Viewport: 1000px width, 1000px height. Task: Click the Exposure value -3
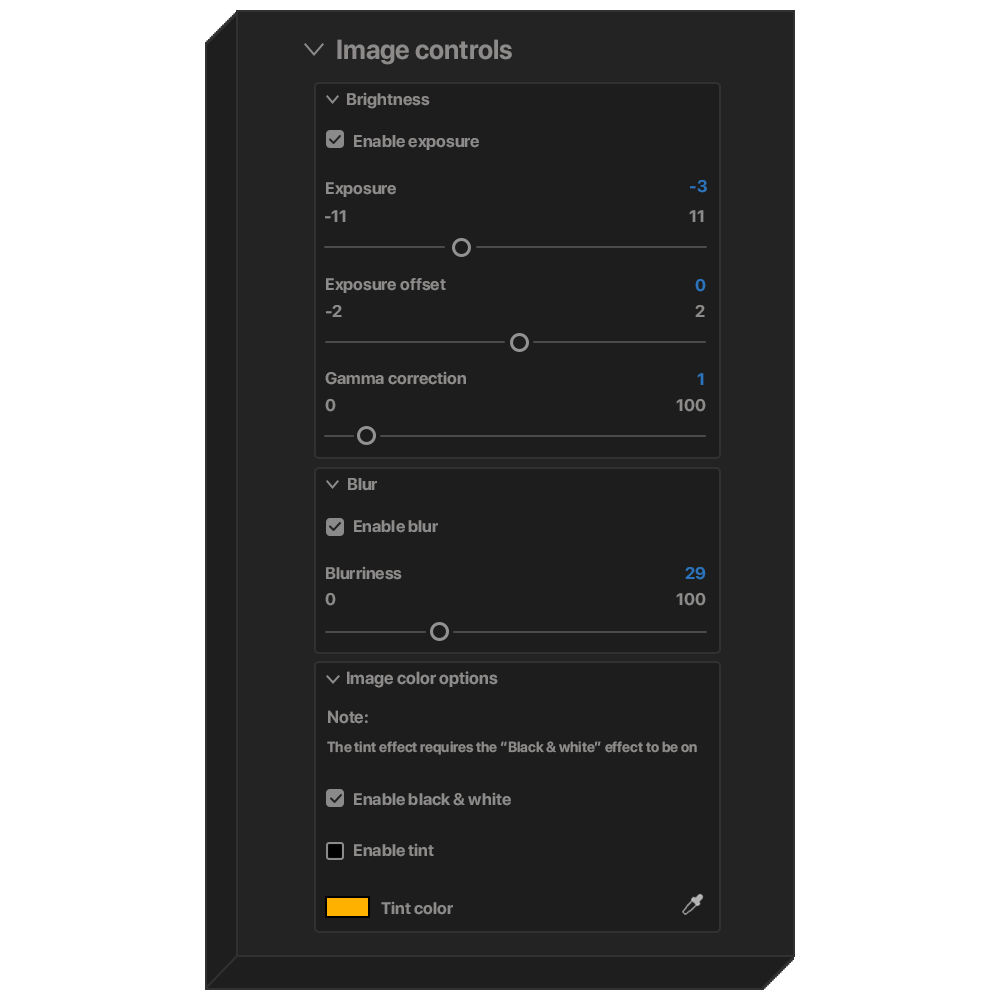[x=698, y=187]
